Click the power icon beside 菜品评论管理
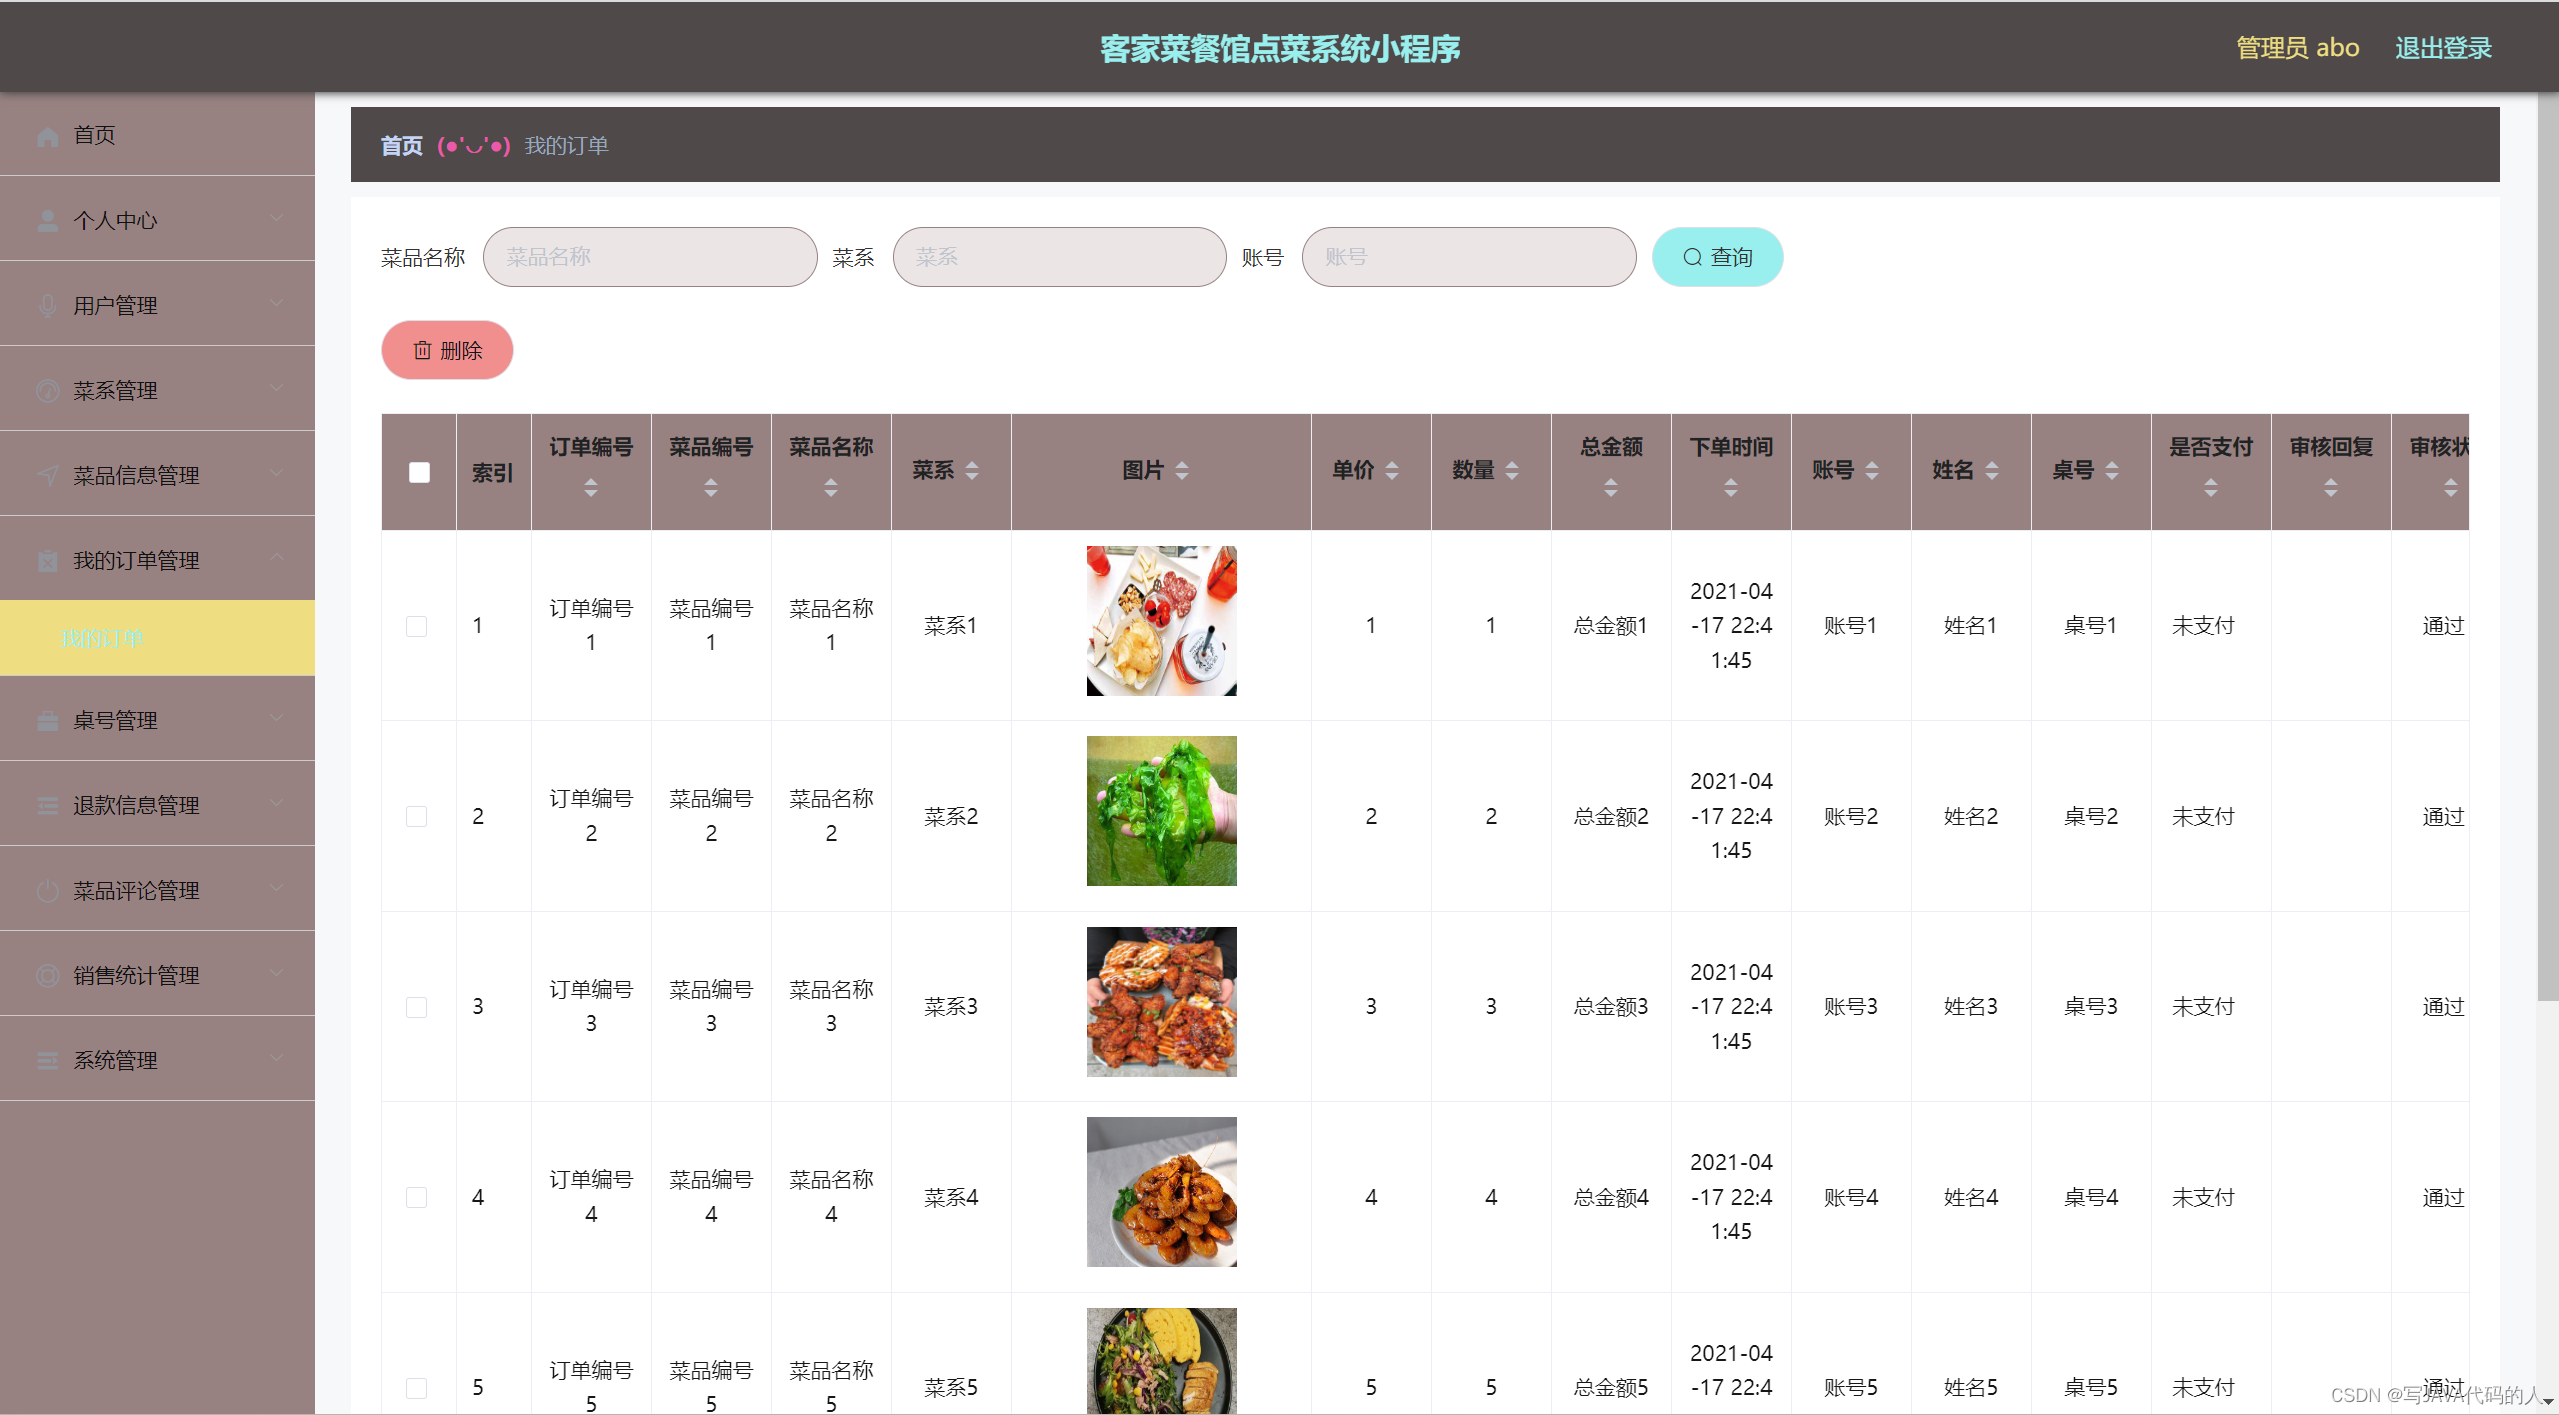2559x1415 pixels. (47, 891)
